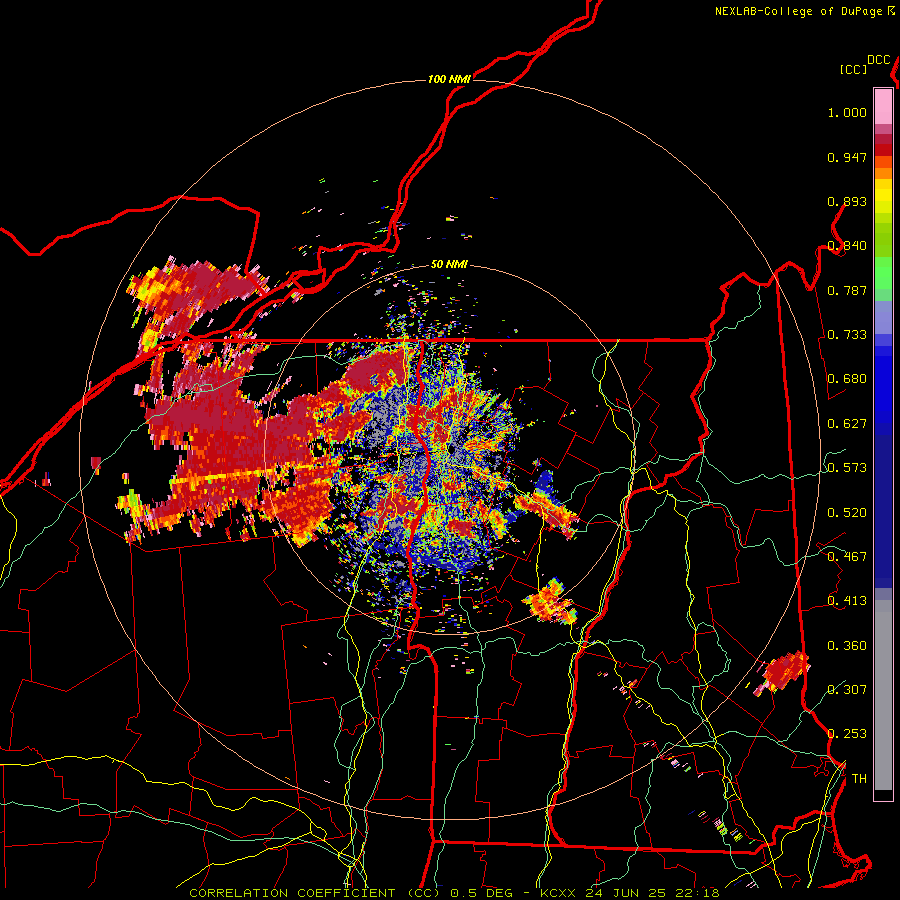Click the TH threshold label

click(859, 779)
